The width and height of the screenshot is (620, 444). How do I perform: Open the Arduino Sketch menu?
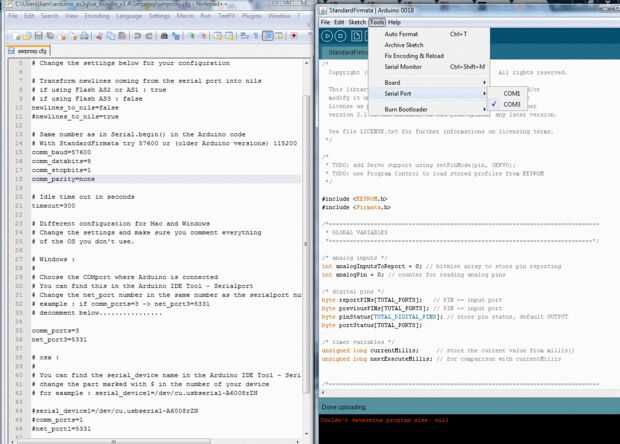coord(357,22)
